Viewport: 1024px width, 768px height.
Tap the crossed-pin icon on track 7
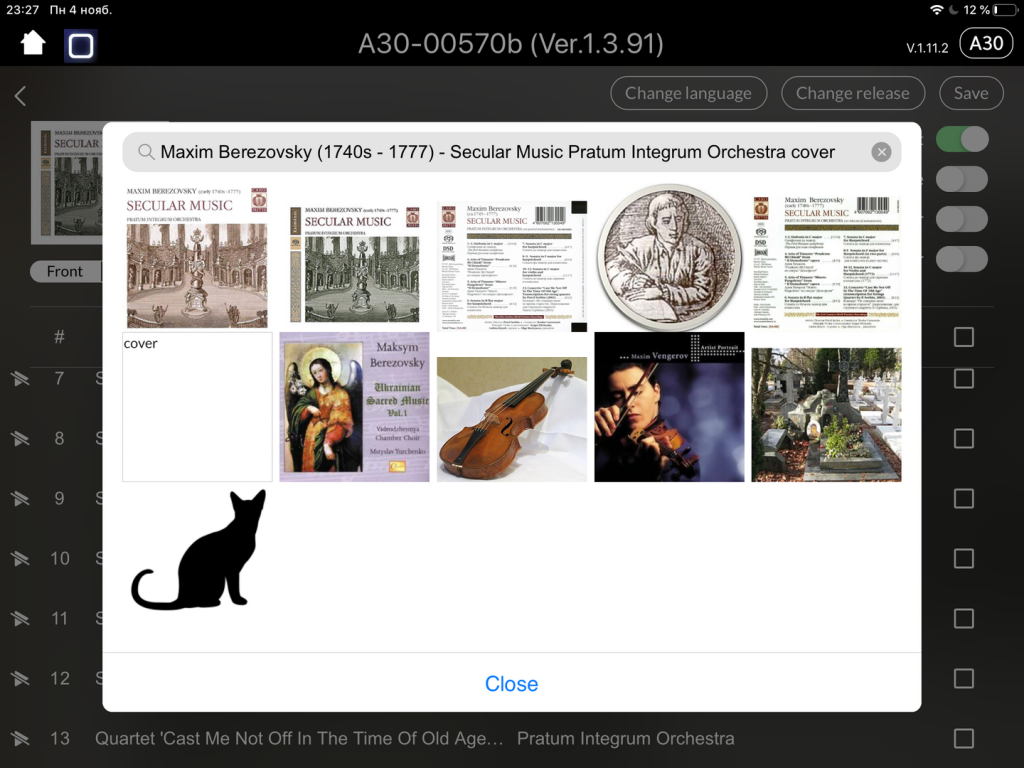[x=20, y=379]
